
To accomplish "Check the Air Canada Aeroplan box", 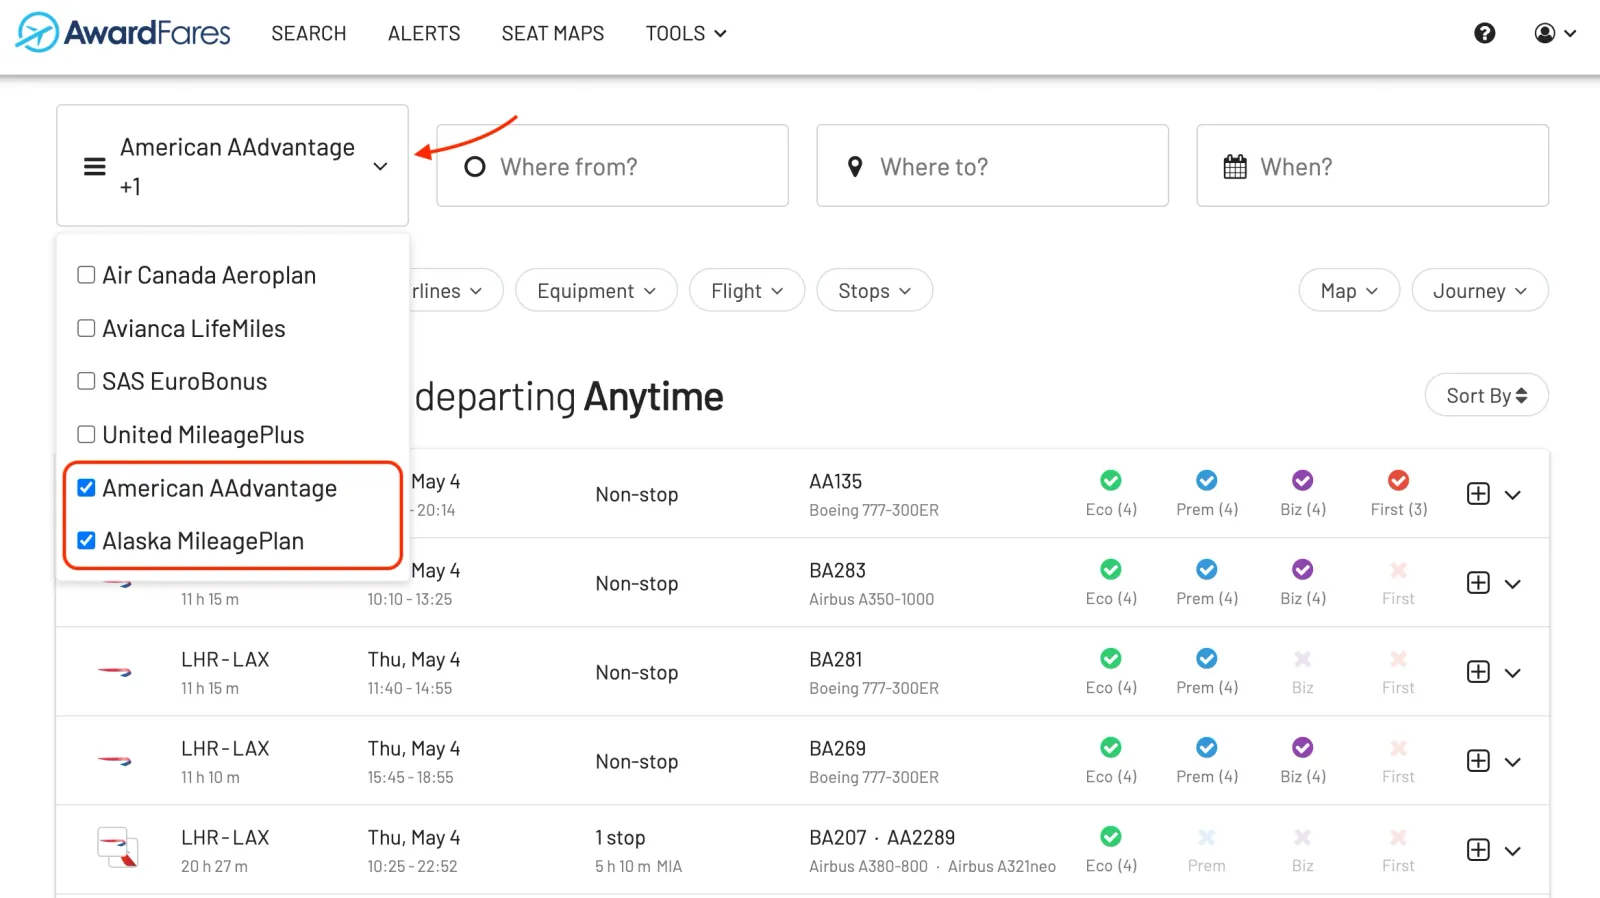I will tap(86, 275).
